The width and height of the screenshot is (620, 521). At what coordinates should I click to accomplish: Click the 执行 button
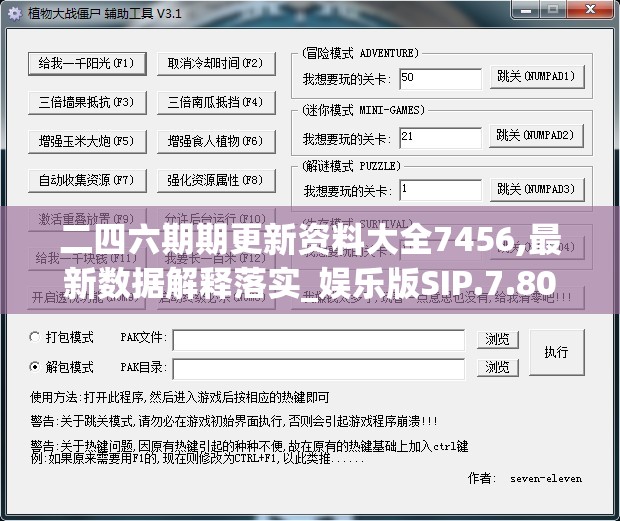click(x=556, y=352)
